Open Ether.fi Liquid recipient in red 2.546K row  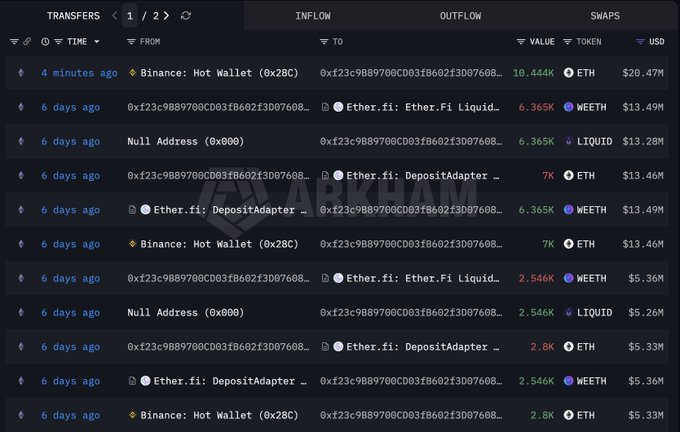click(423, 278)
